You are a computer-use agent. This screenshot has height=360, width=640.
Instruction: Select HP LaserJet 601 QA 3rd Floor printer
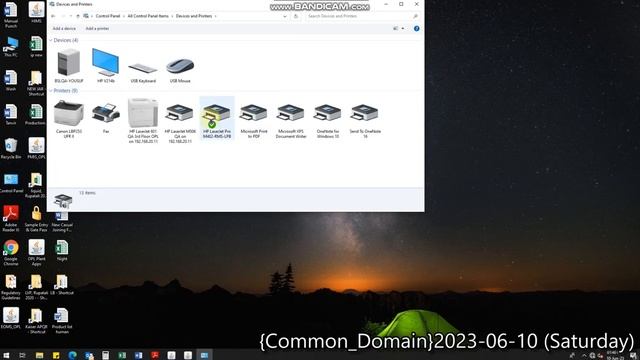pyautogui.click(x=143, y=120)
